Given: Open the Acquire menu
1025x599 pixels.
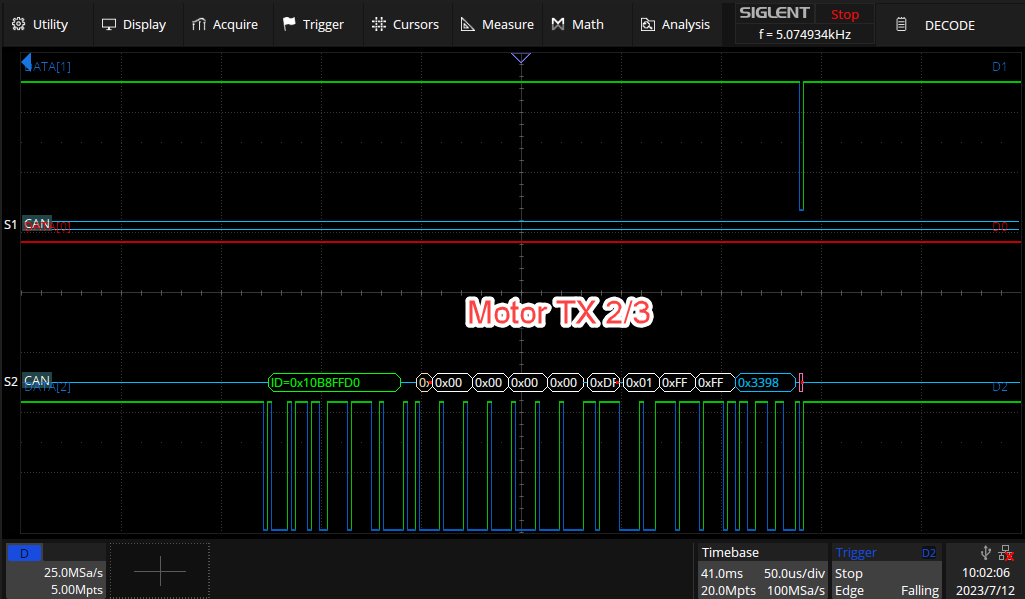Looking at the screenshot, I should 226,23.
